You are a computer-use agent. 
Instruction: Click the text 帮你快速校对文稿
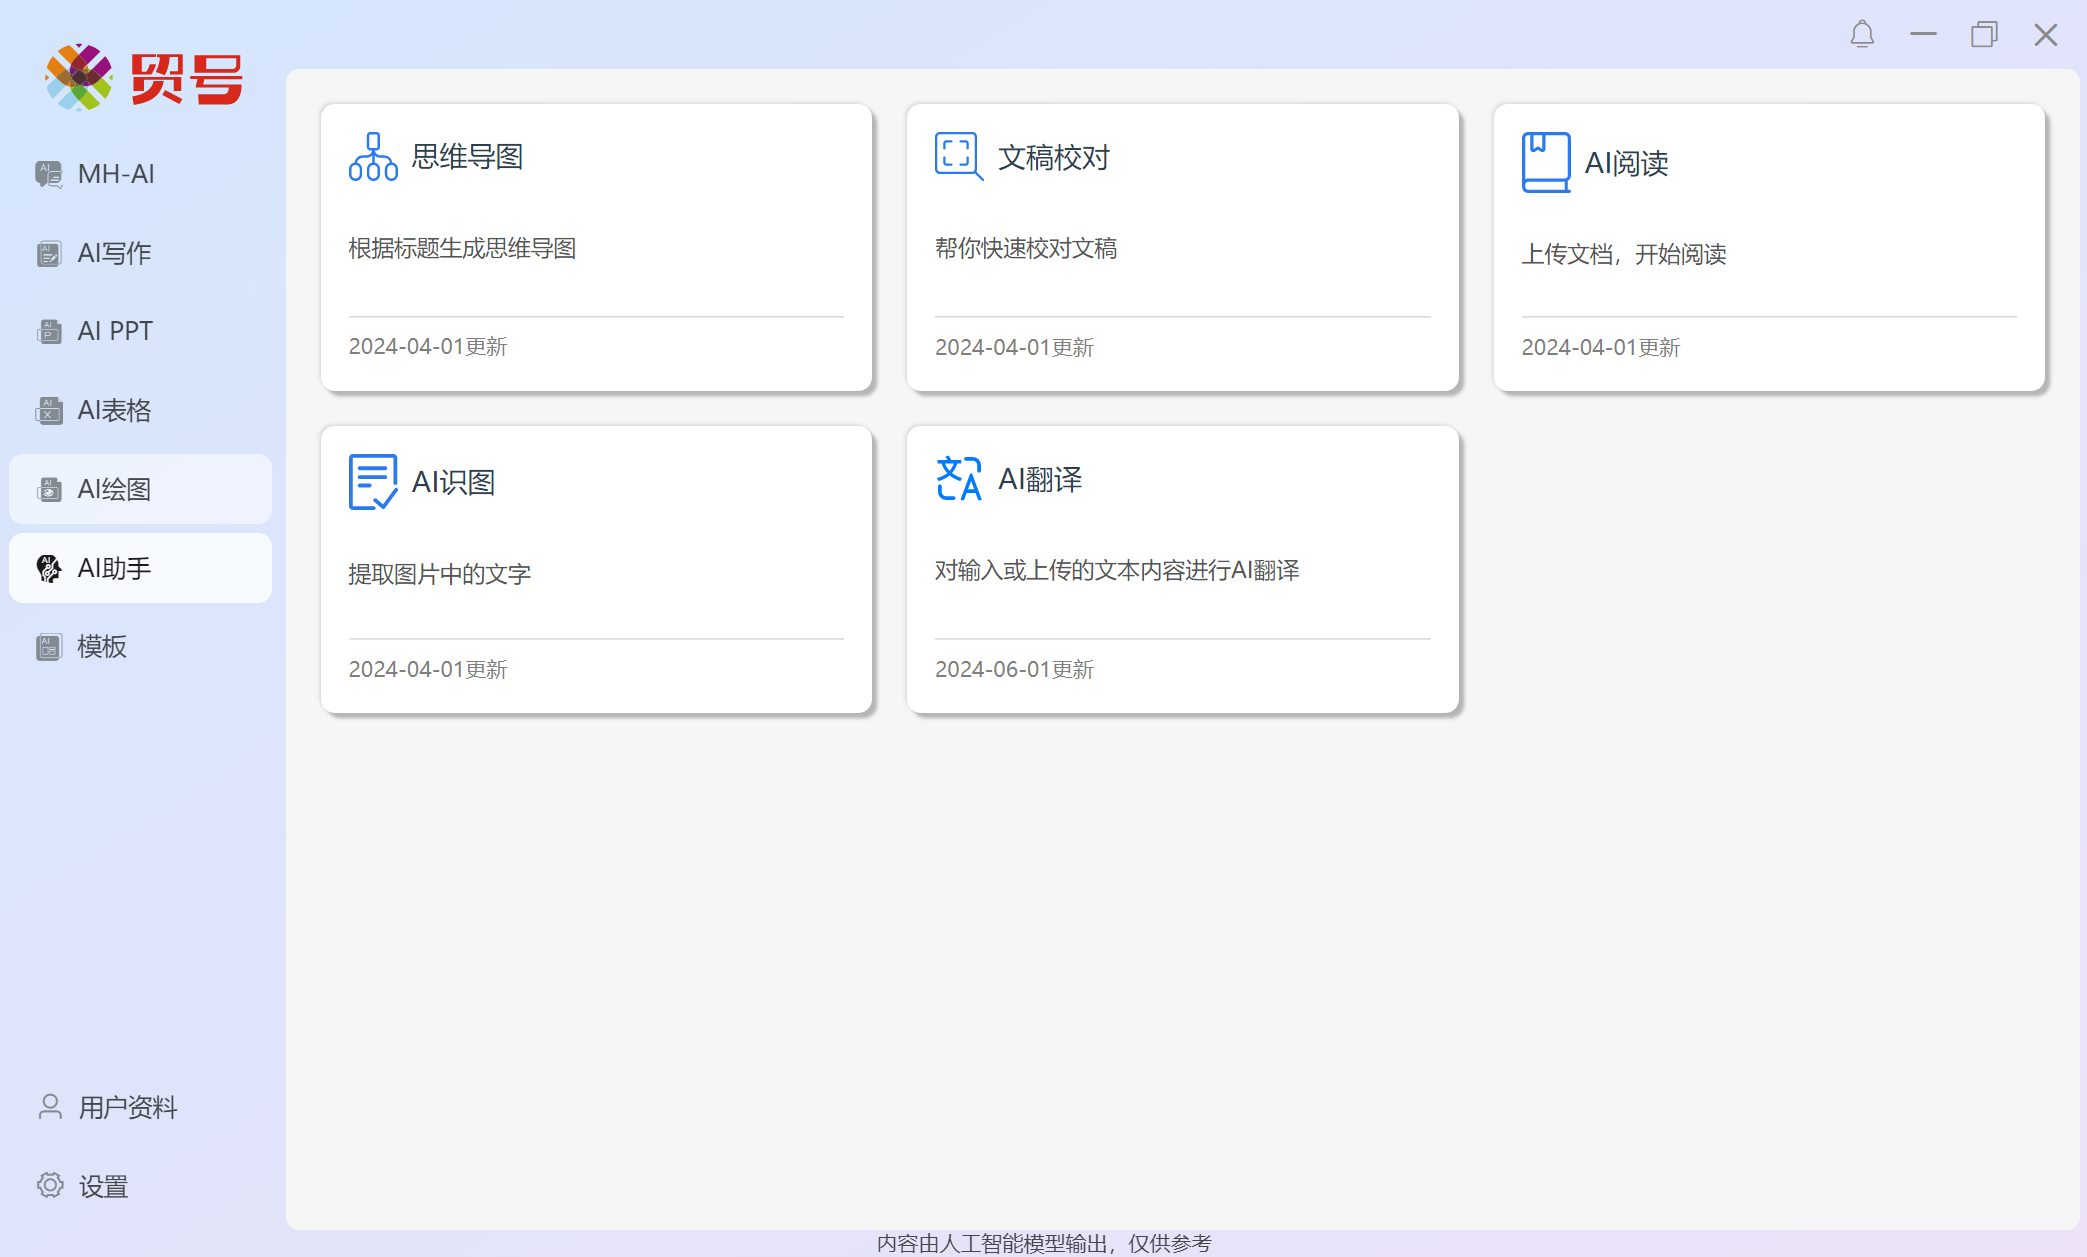point(1026,249)
